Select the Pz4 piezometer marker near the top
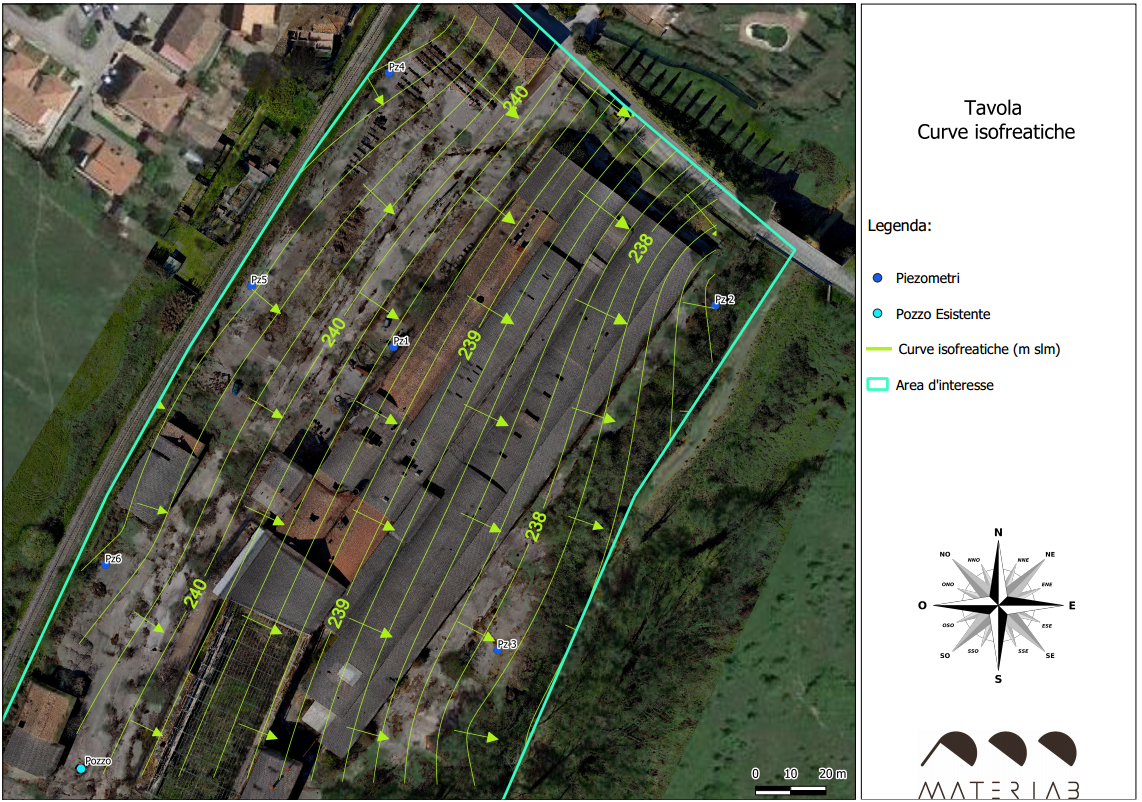This screenshot has width=1142, height=802. pos(391,72)
